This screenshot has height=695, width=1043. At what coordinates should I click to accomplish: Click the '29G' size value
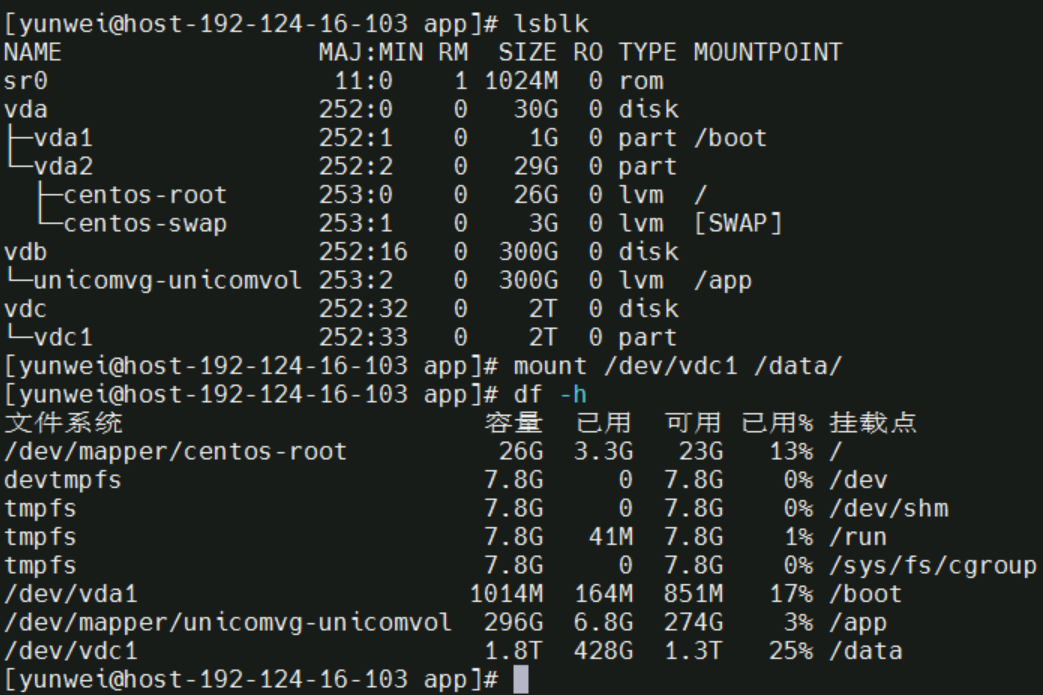536,166
